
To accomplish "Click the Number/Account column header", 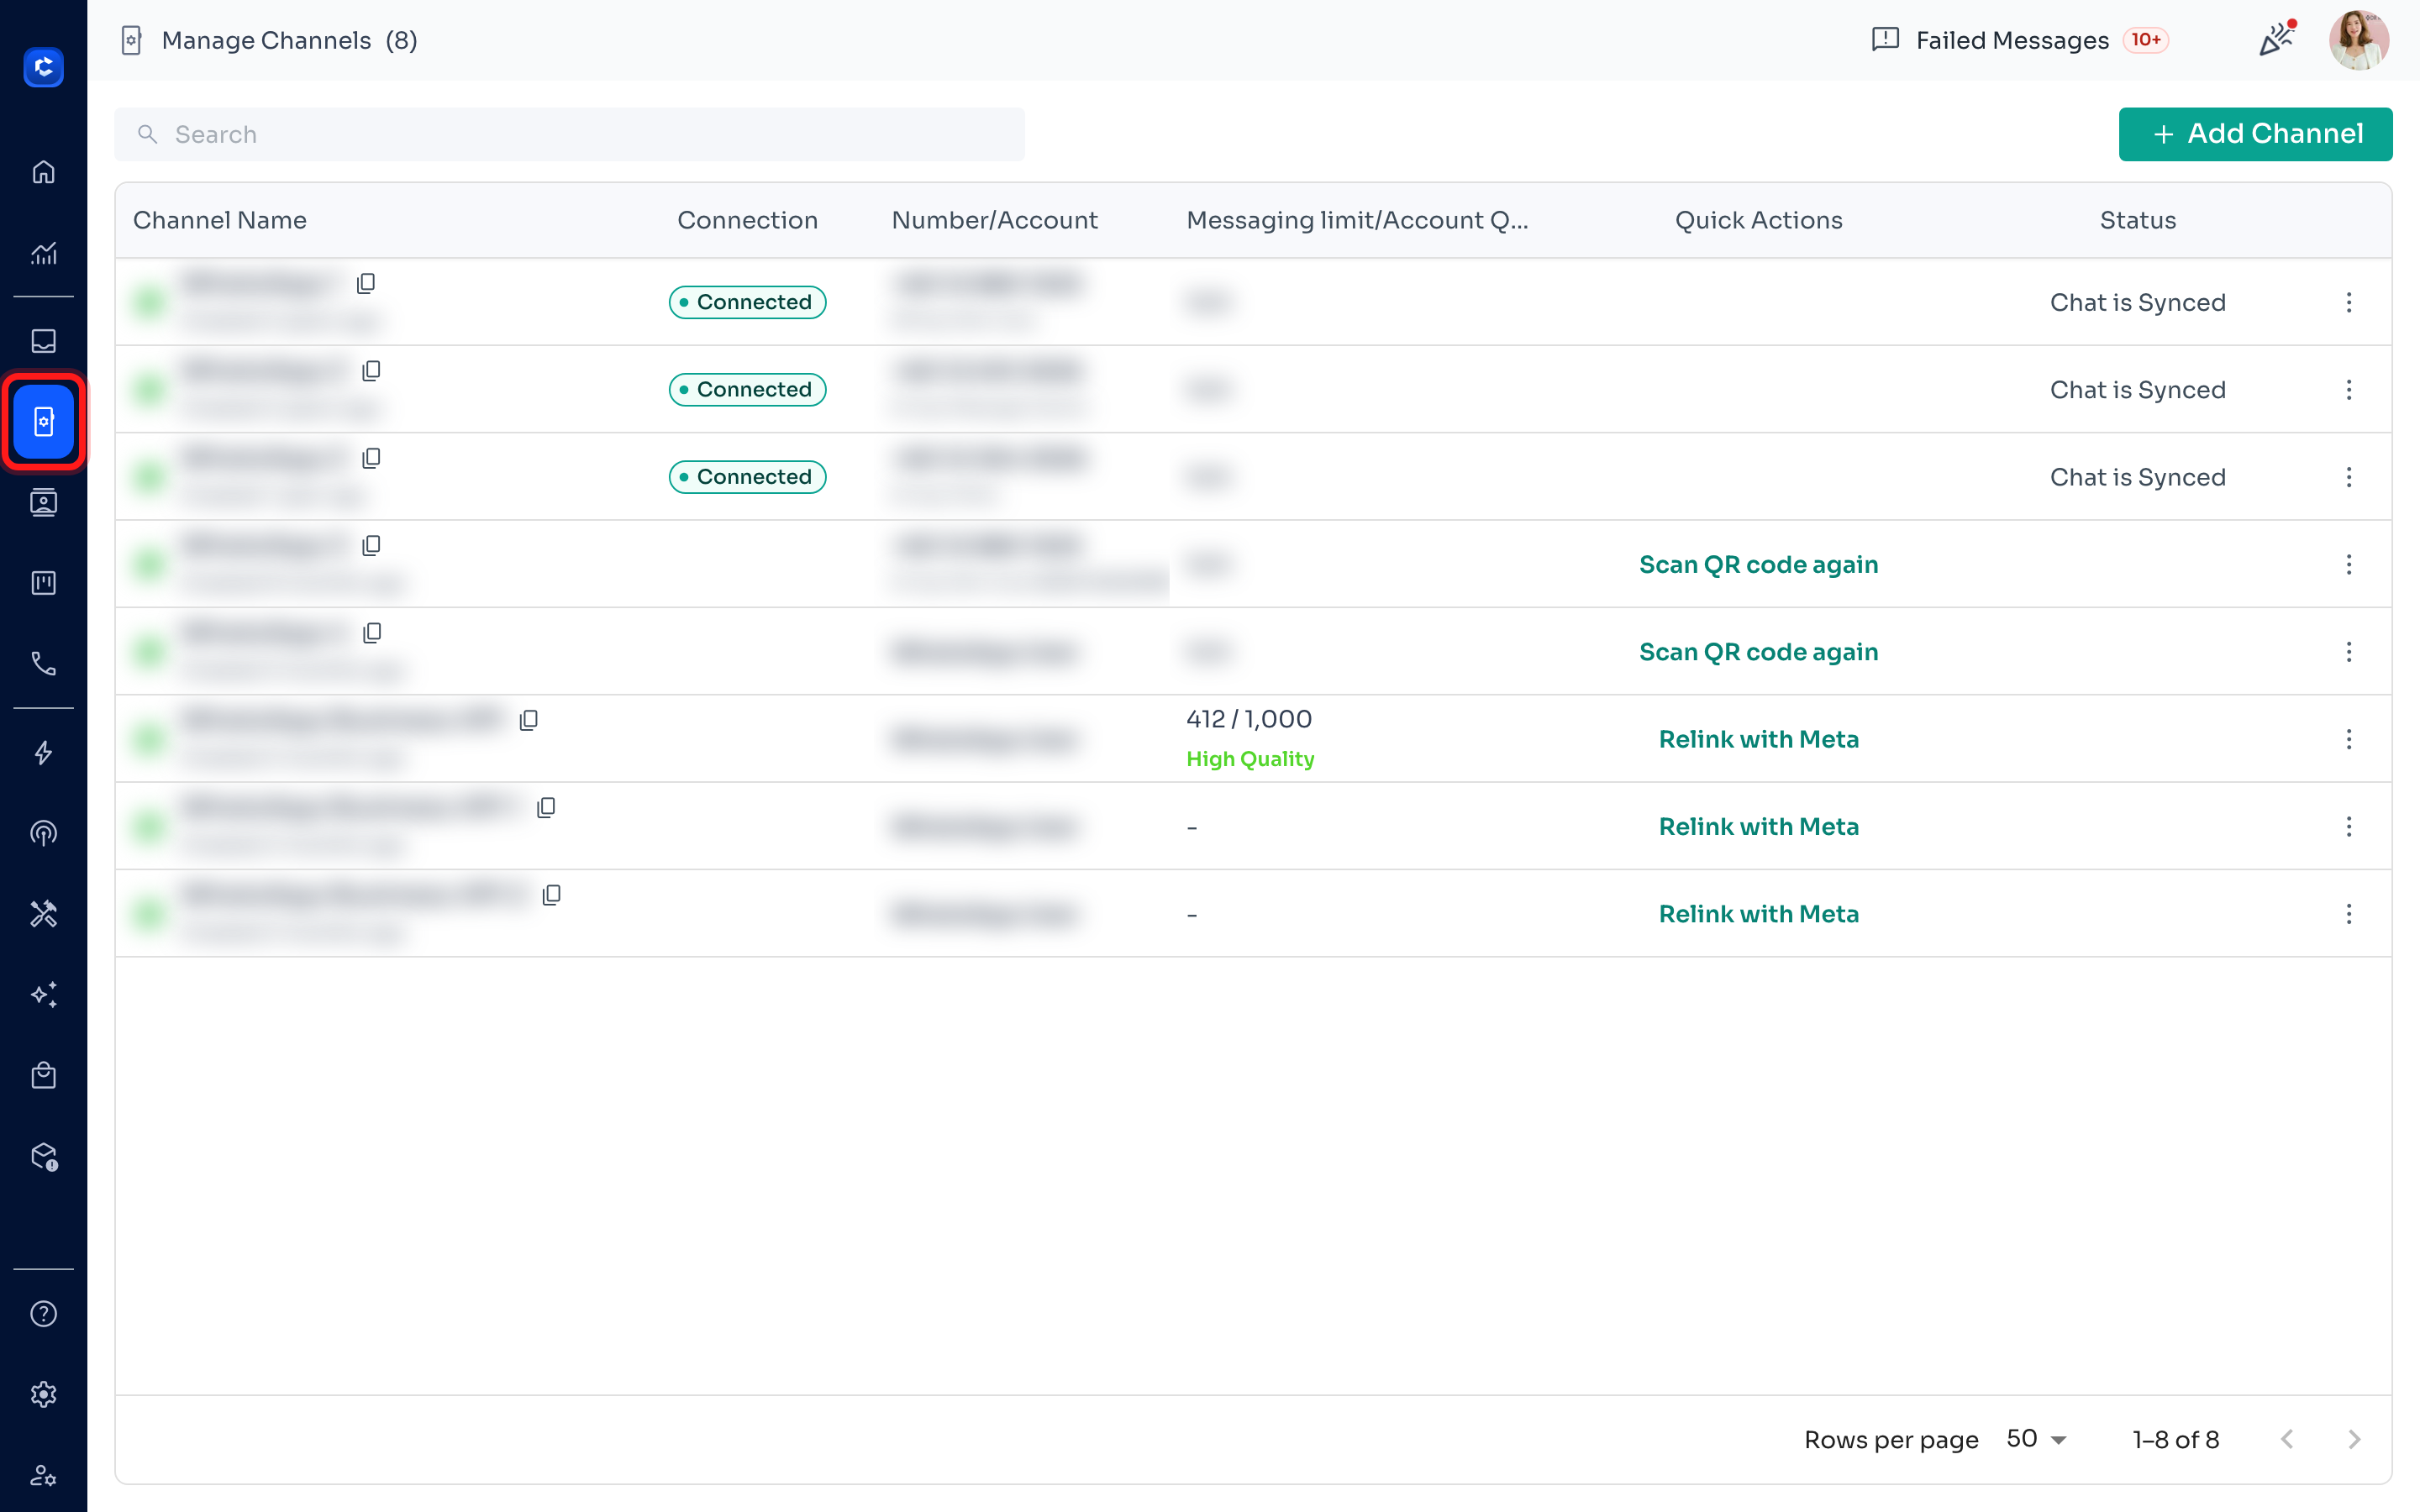I will (994, 220).
